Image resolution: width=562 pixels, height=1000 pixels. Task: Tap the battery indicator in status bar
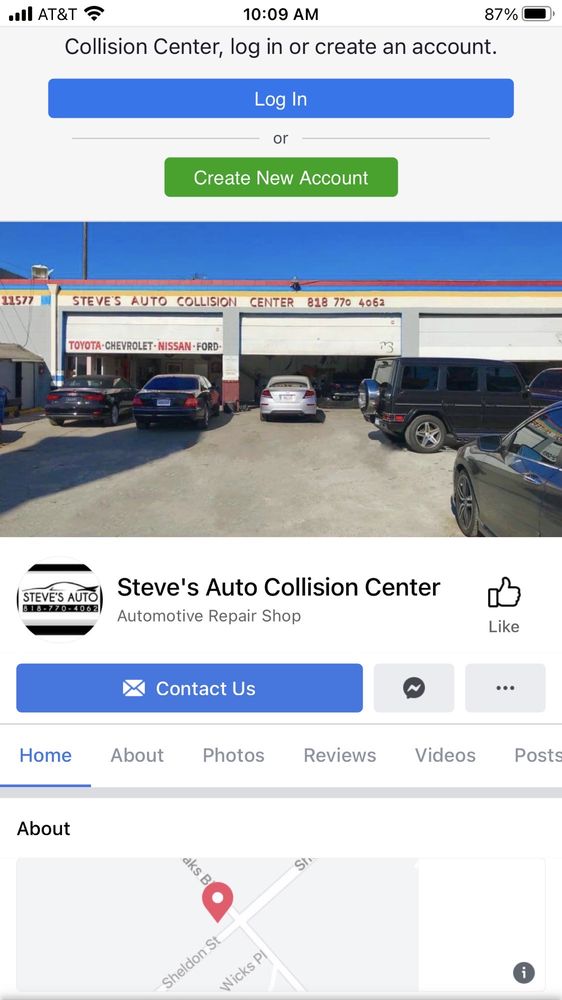(538, 13)
